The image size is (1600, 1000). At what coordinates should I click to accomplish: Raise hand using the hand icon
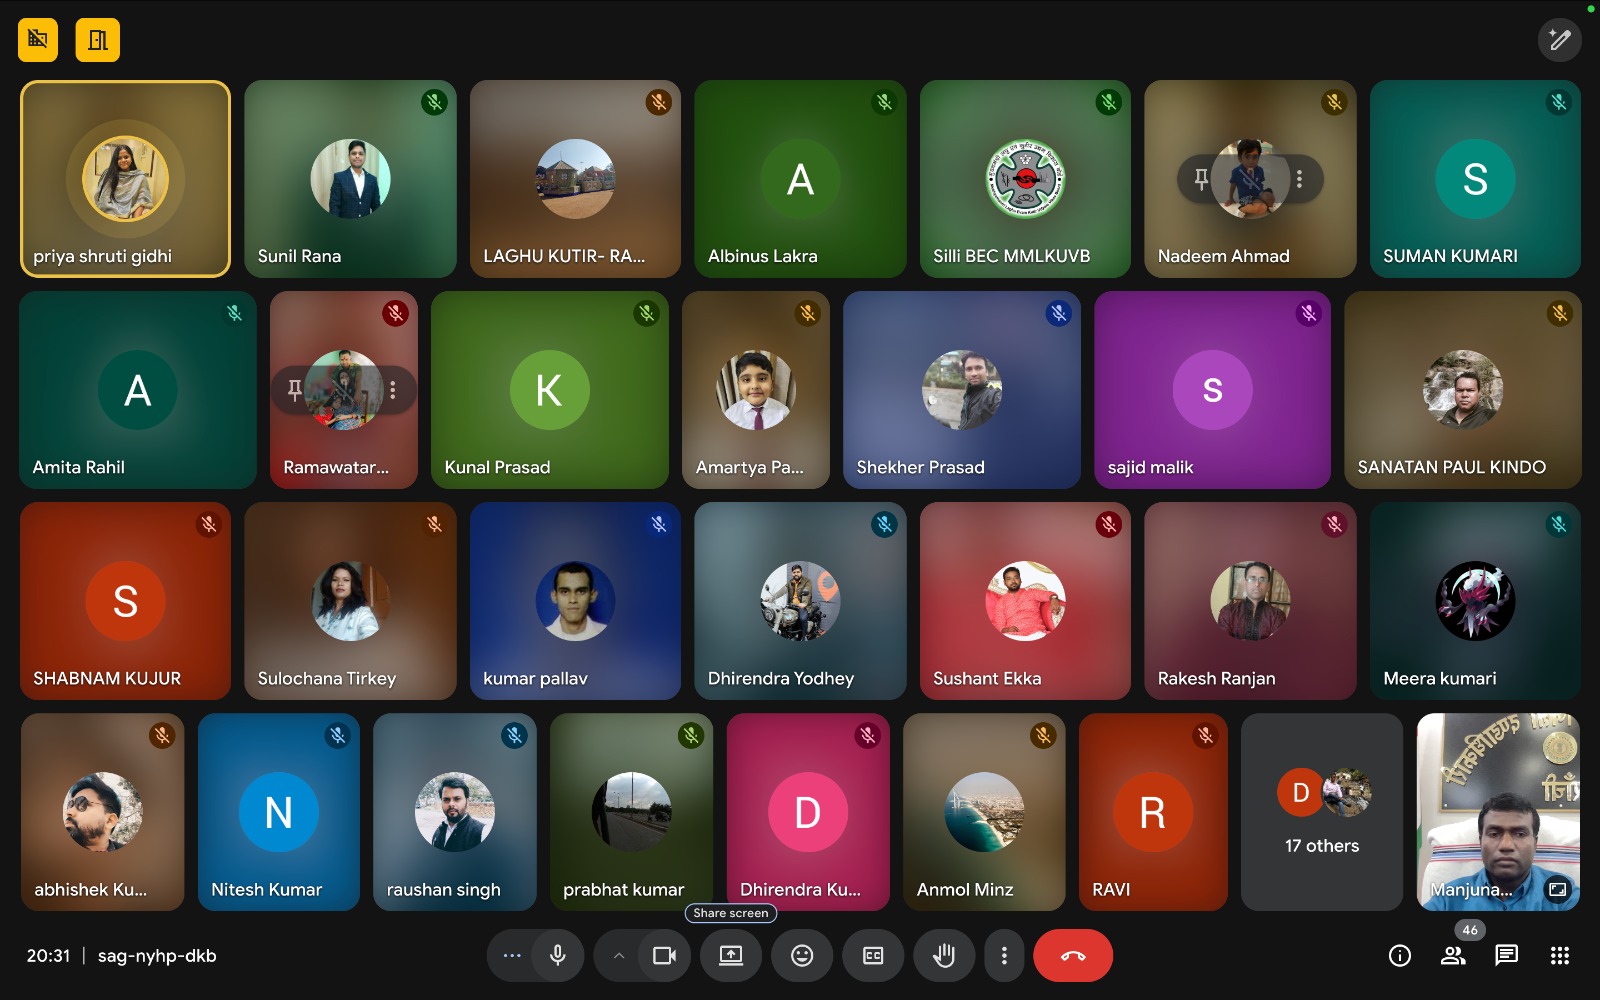click(x=943, y=956)
